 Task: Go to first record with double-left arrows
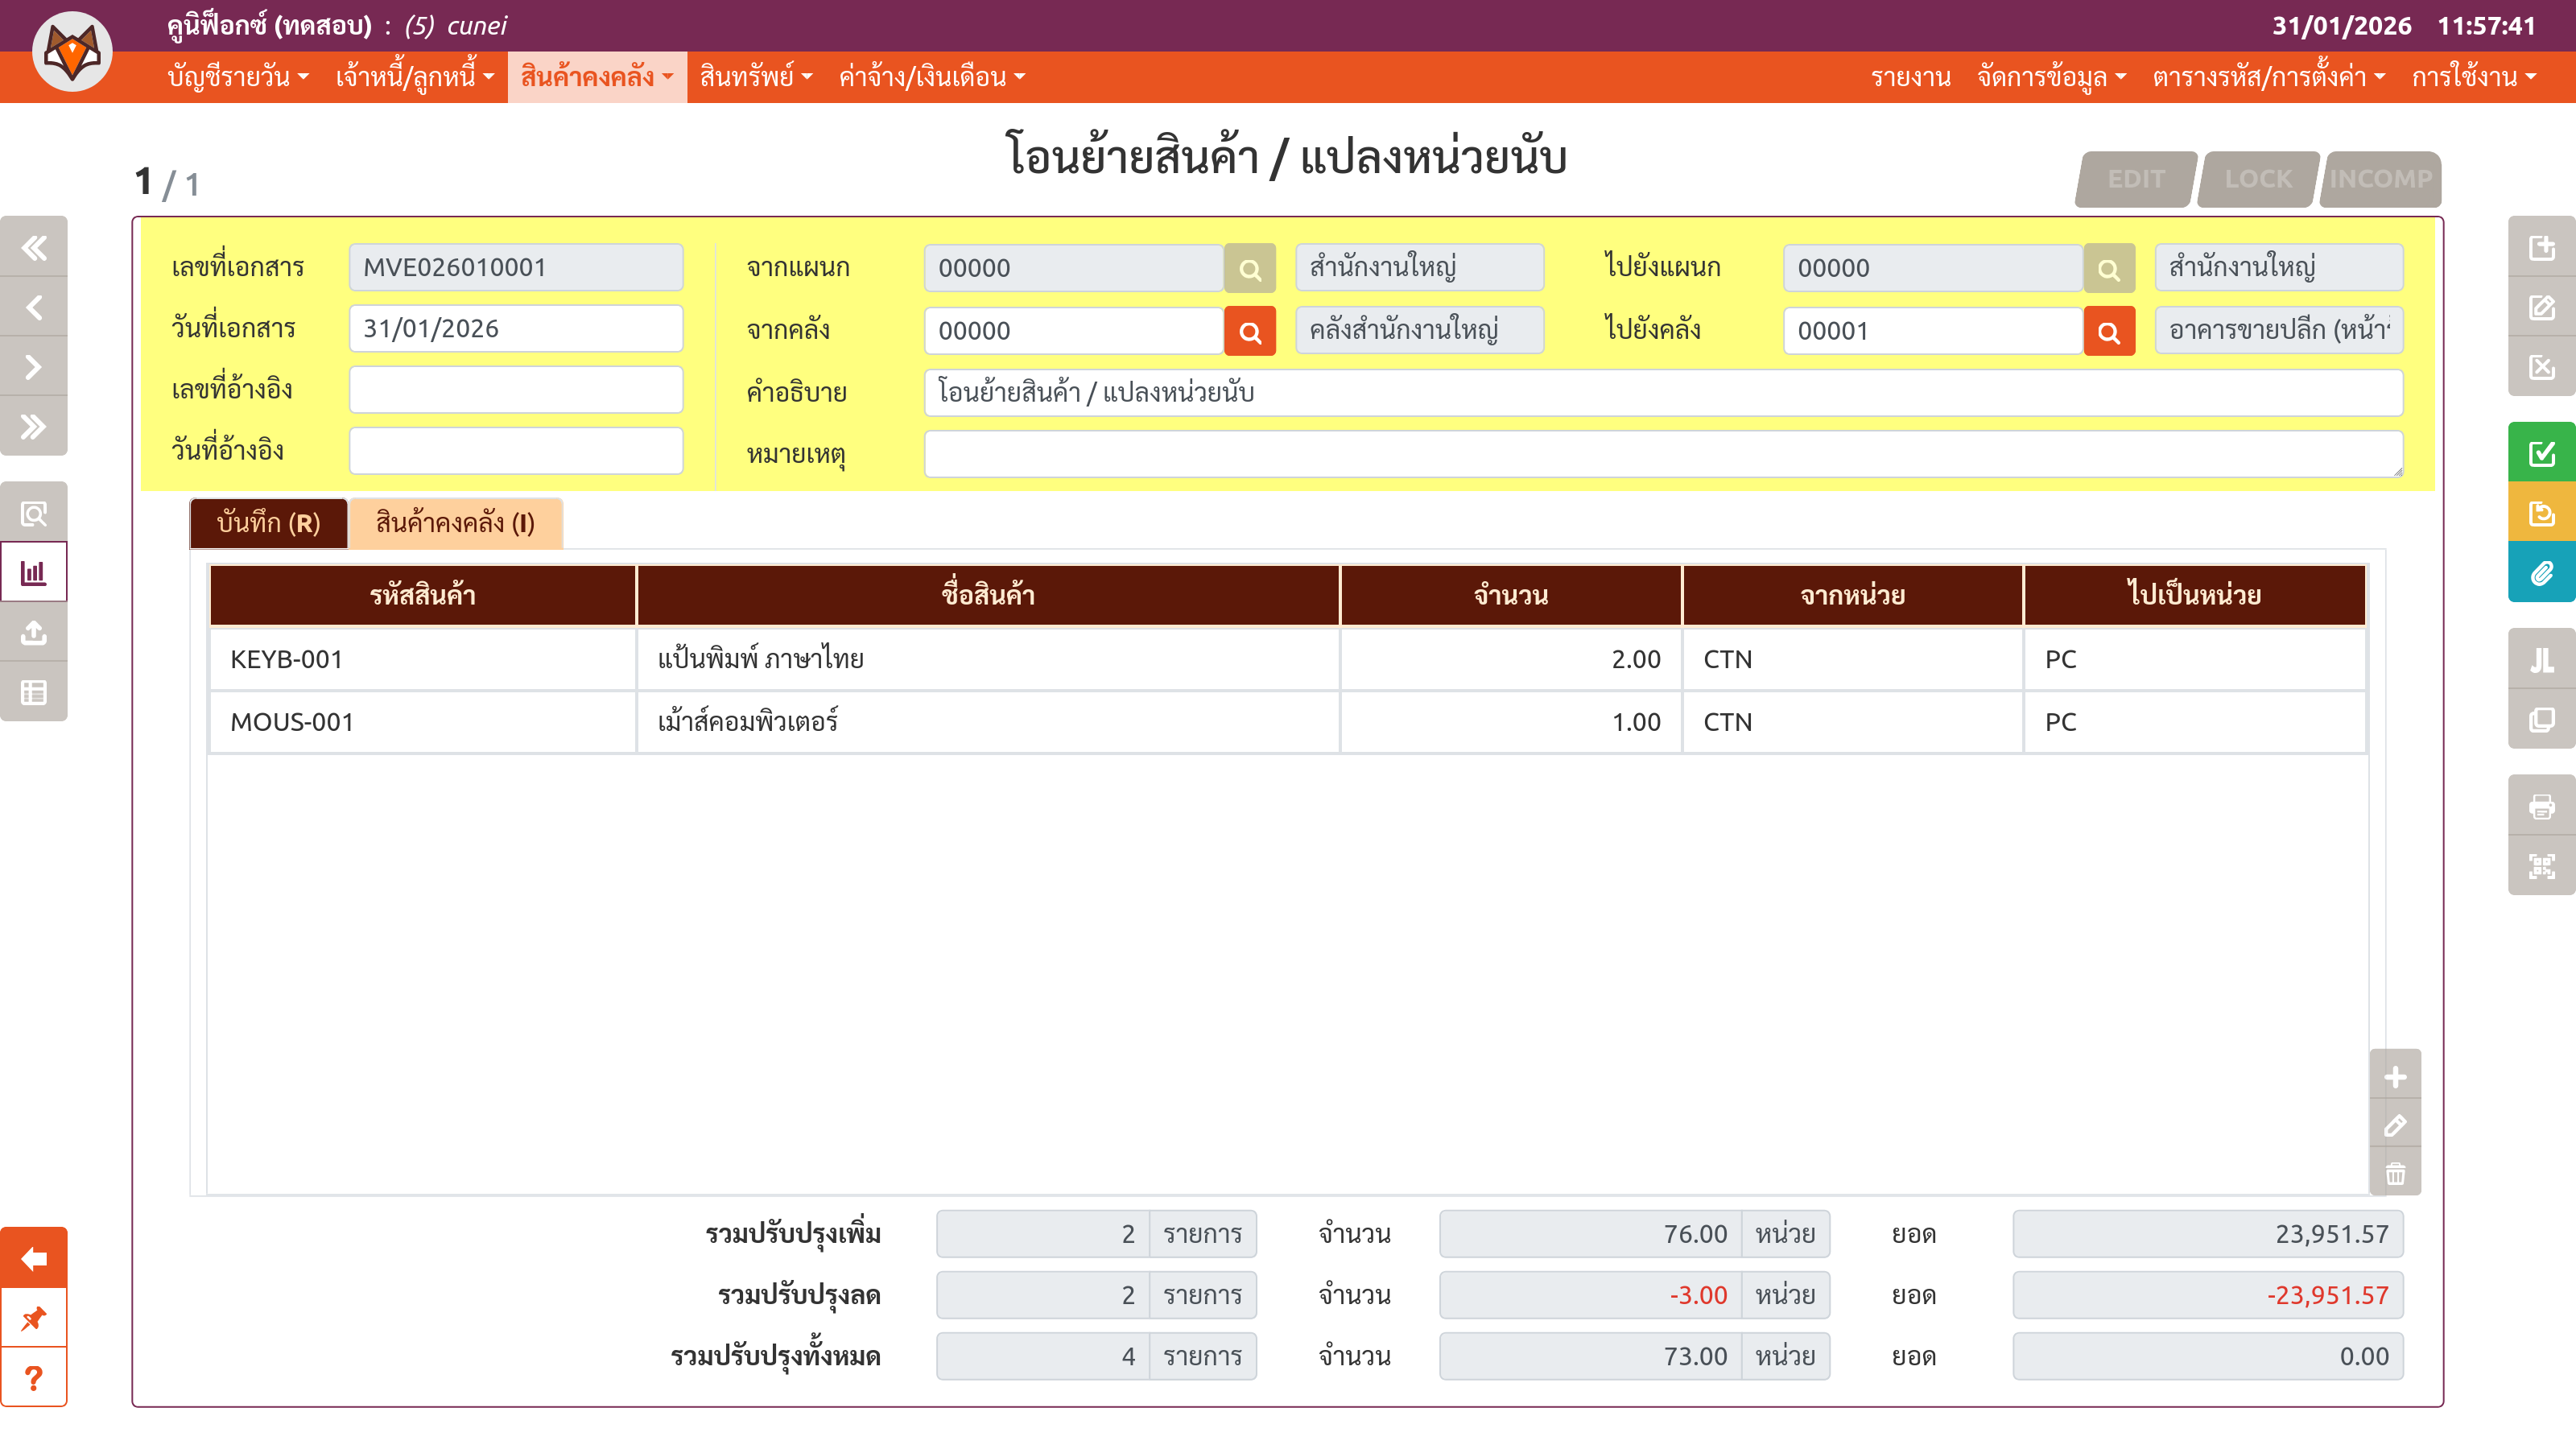[x=34, y=247]
